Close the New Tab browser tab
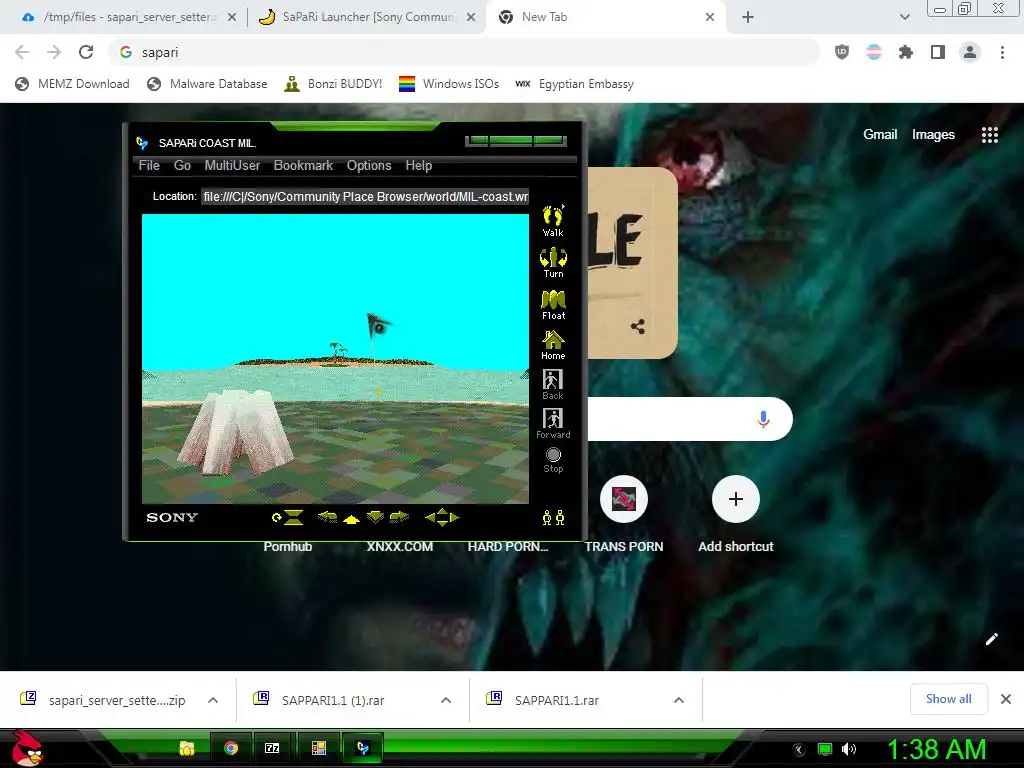The width and height of the screenshot is (1024, 768). point(710,17)
